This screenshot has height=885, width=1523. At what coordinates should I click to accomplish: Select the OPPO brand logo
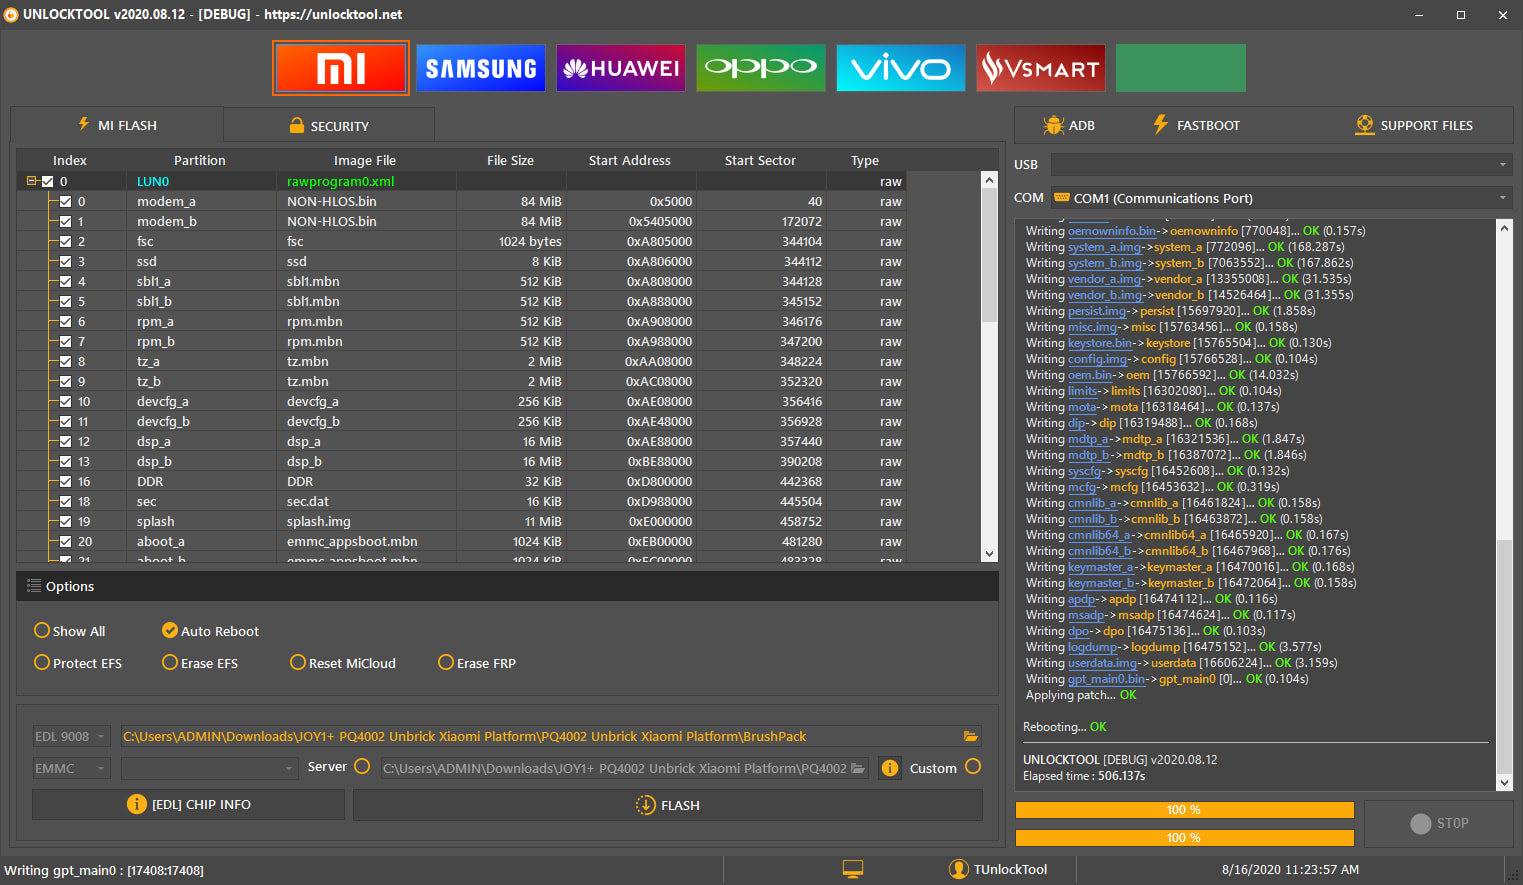tap(761, 68)
